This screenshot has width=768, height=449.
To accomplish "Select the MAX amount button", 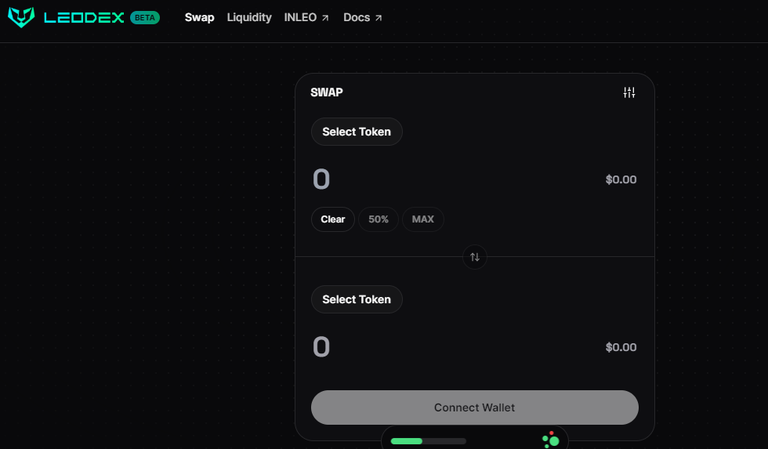I will (x=423, y=219).
